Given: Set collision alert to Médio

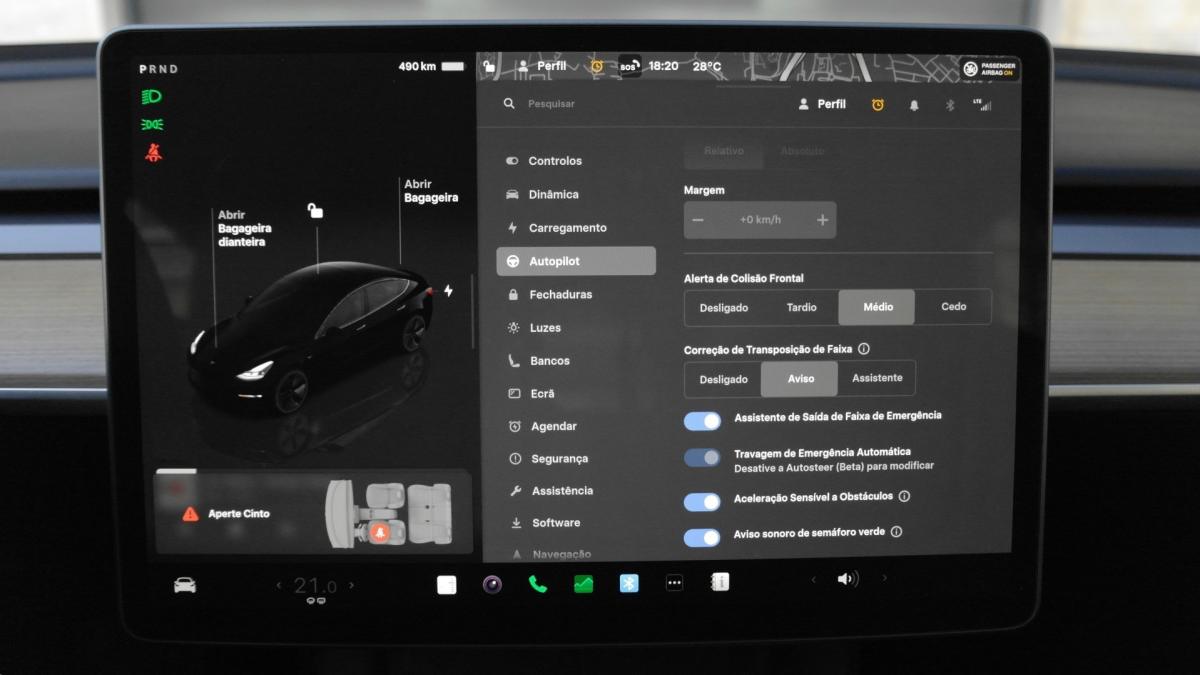Looking at the screenshot, I should click(x=876, y=307).
